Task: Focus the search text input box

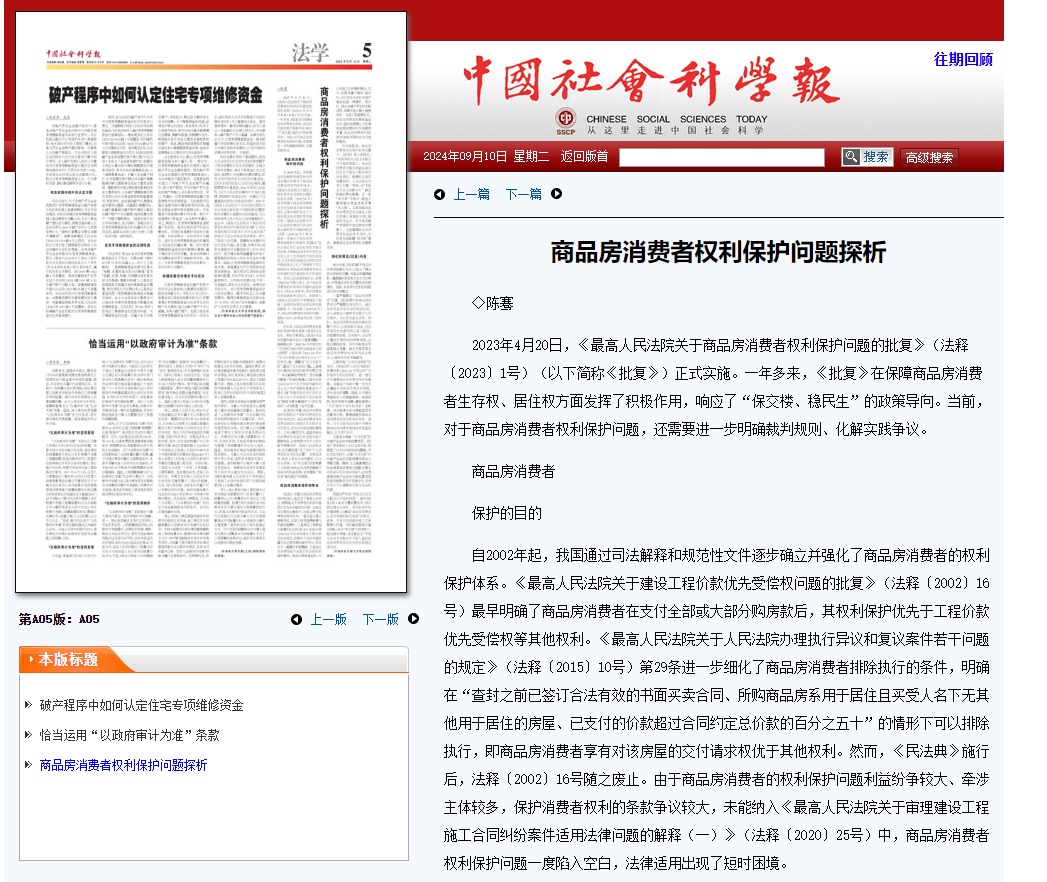Action: click(721, 157)
